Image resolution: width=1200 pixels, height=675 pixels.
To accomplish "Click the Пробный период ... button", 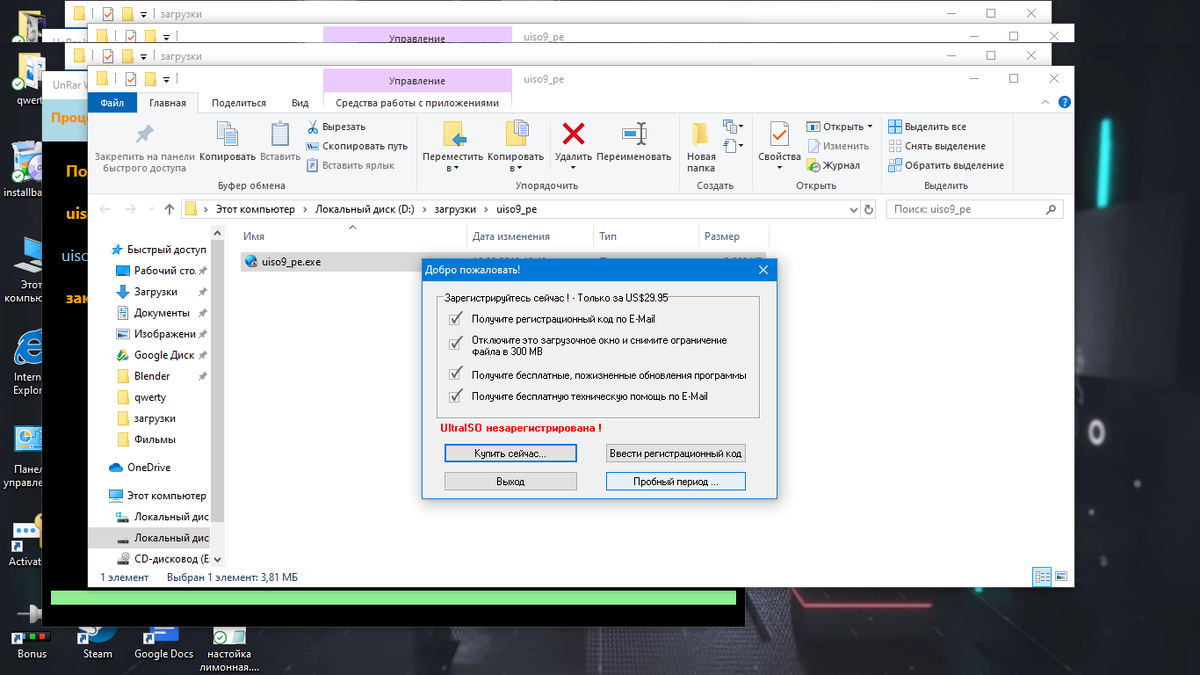I will [x=676, y=481].
